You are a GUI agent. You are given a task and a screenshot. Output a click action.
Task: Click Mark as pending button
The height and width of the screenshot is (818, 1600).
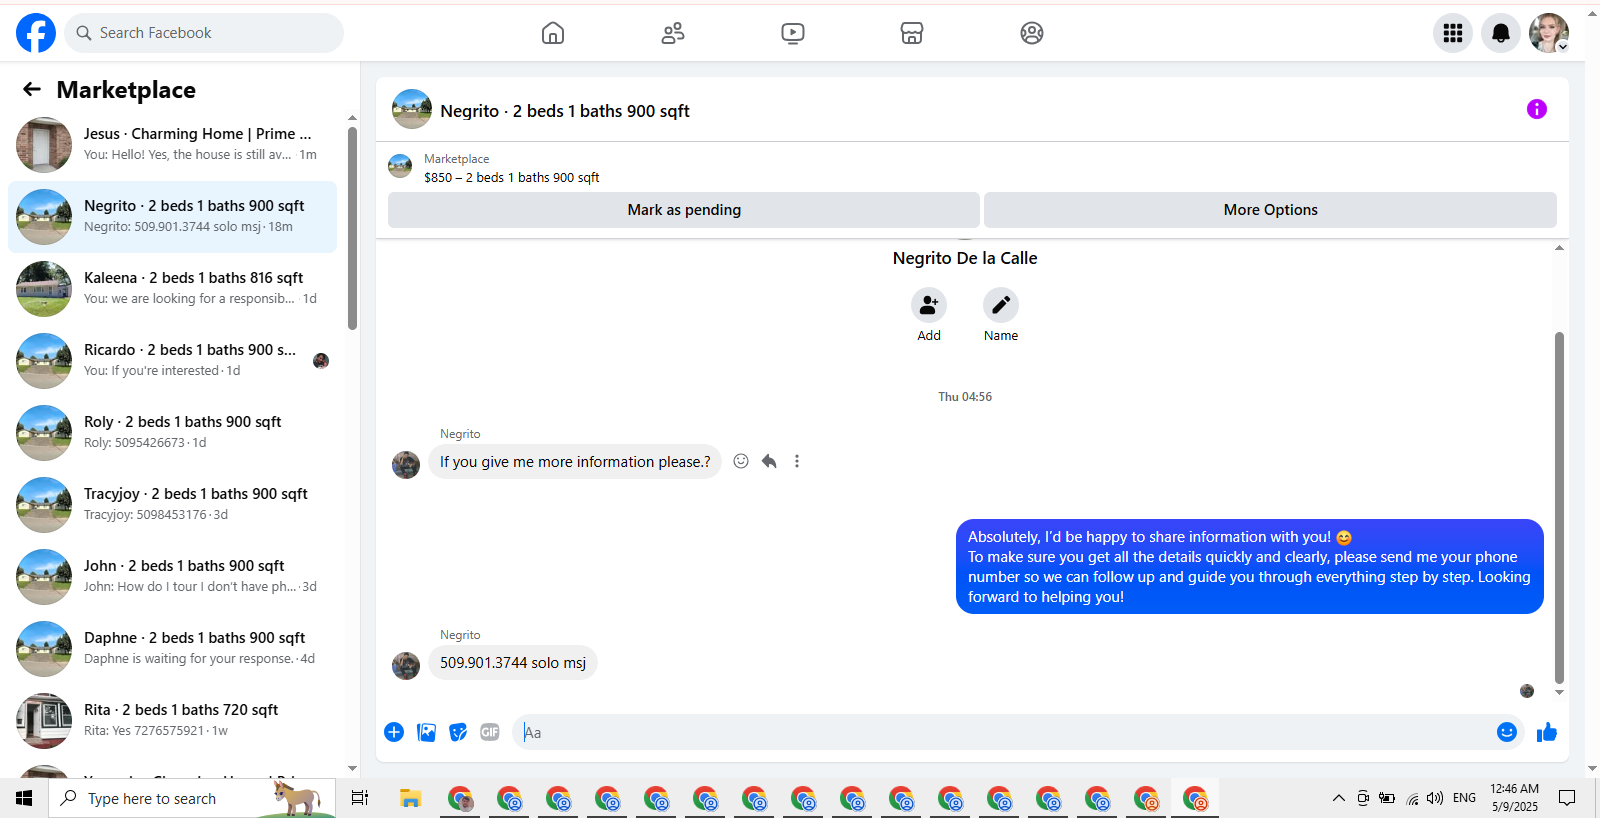684,210
